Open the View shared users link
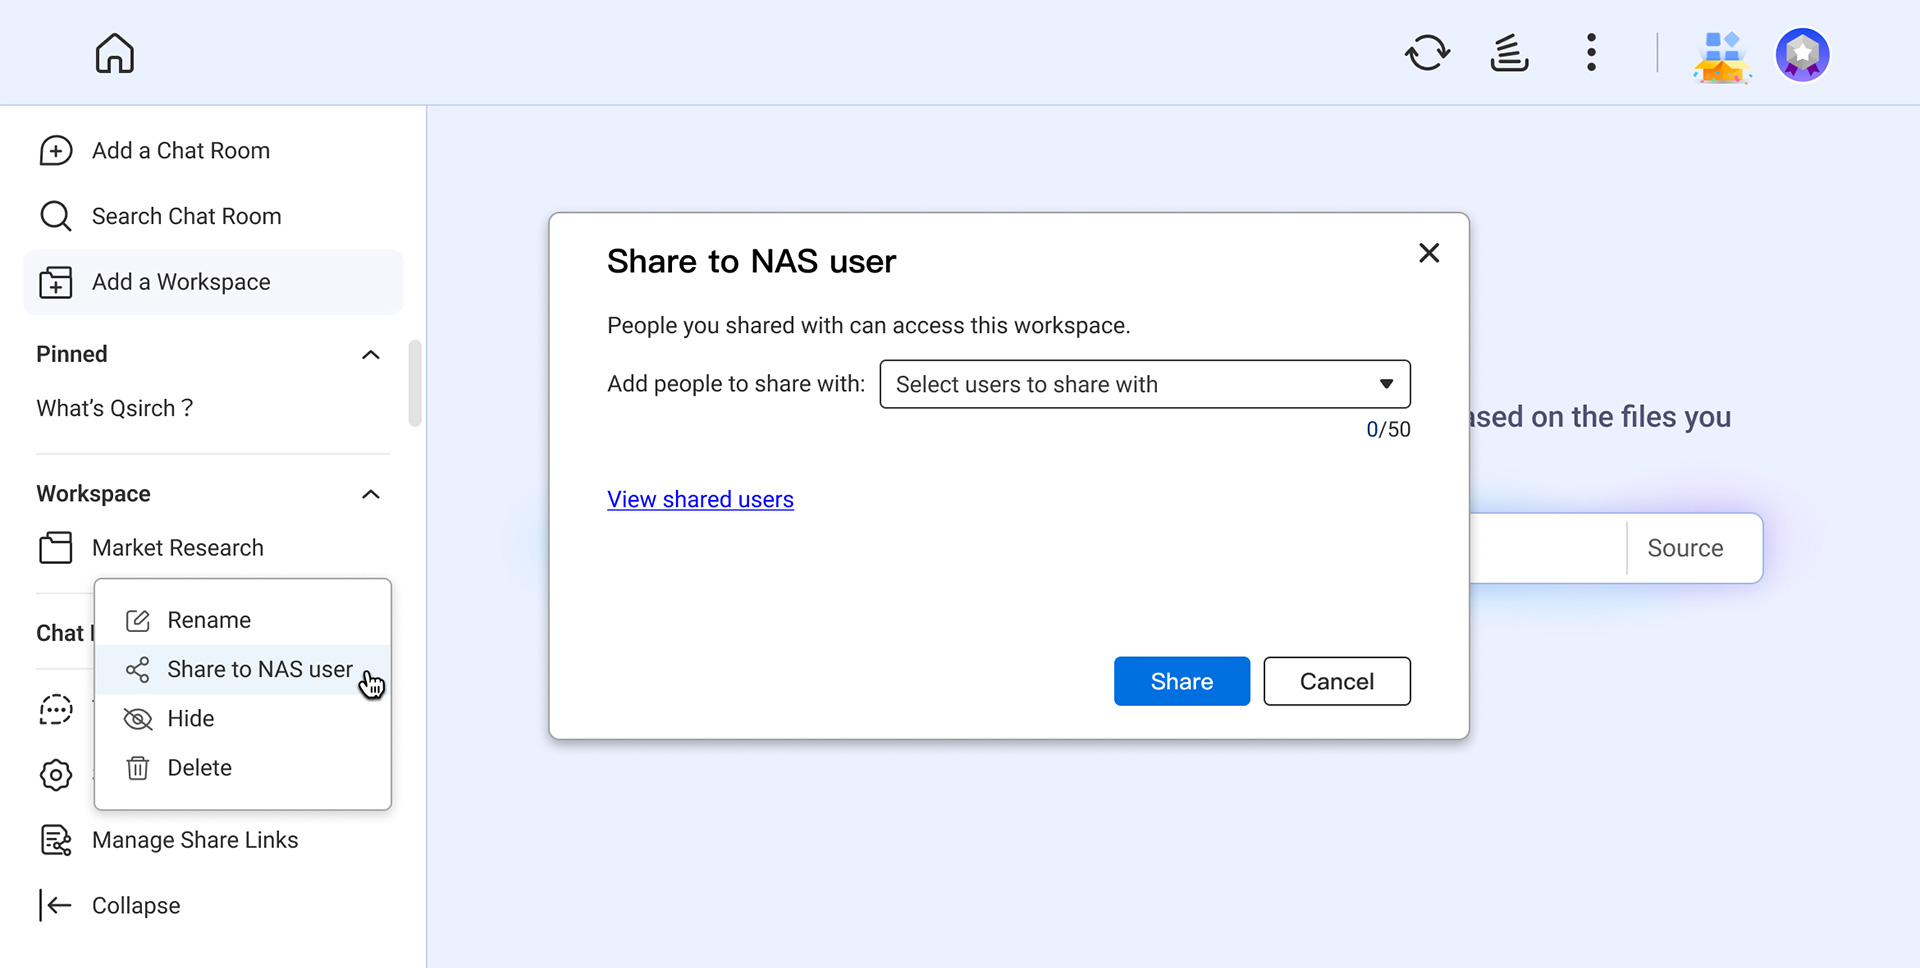The height and width of the screenshot is (968, 1920). point(700,500)
